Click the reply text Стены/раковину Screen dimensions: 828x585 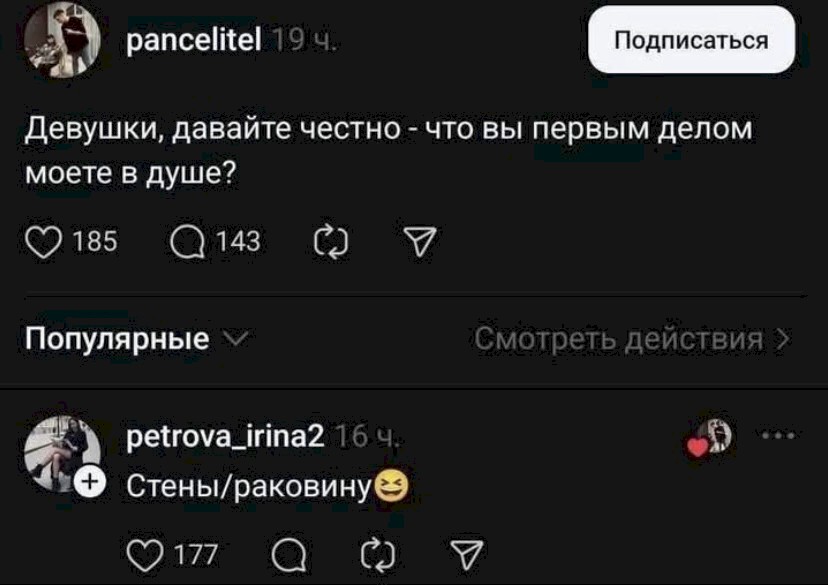click(x=250, y=486)
